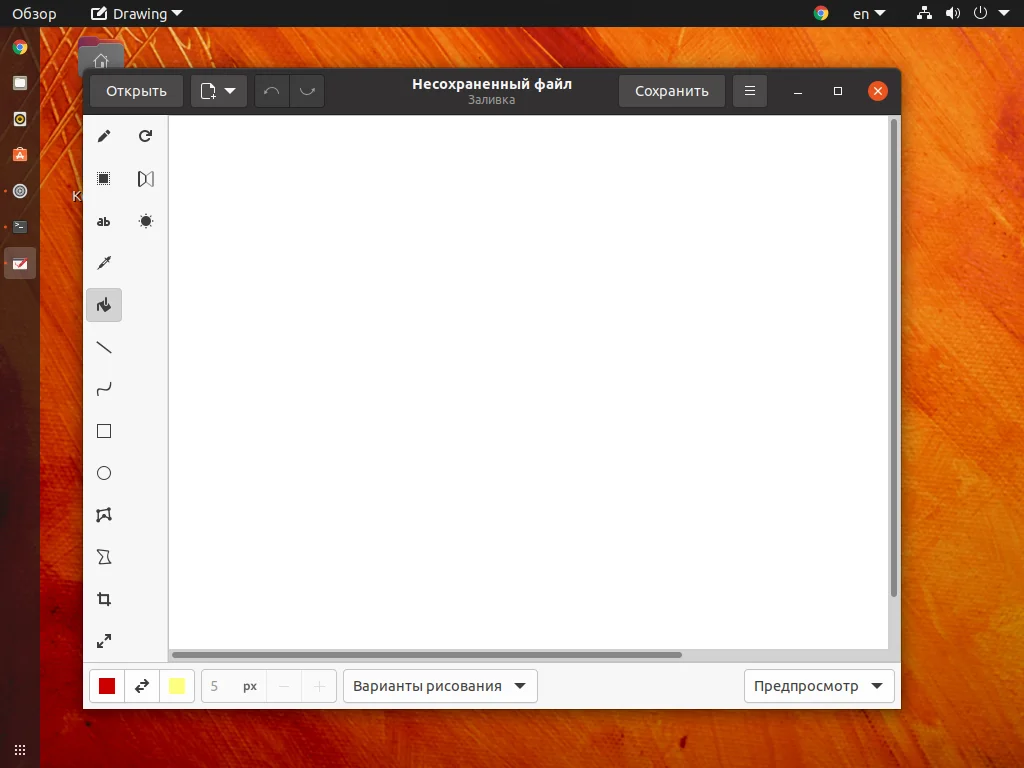Screen dimensions: 1024x768
Task: Pick the Rectangle shape tool
Action: pyautogui.click(x=104, y=431)
